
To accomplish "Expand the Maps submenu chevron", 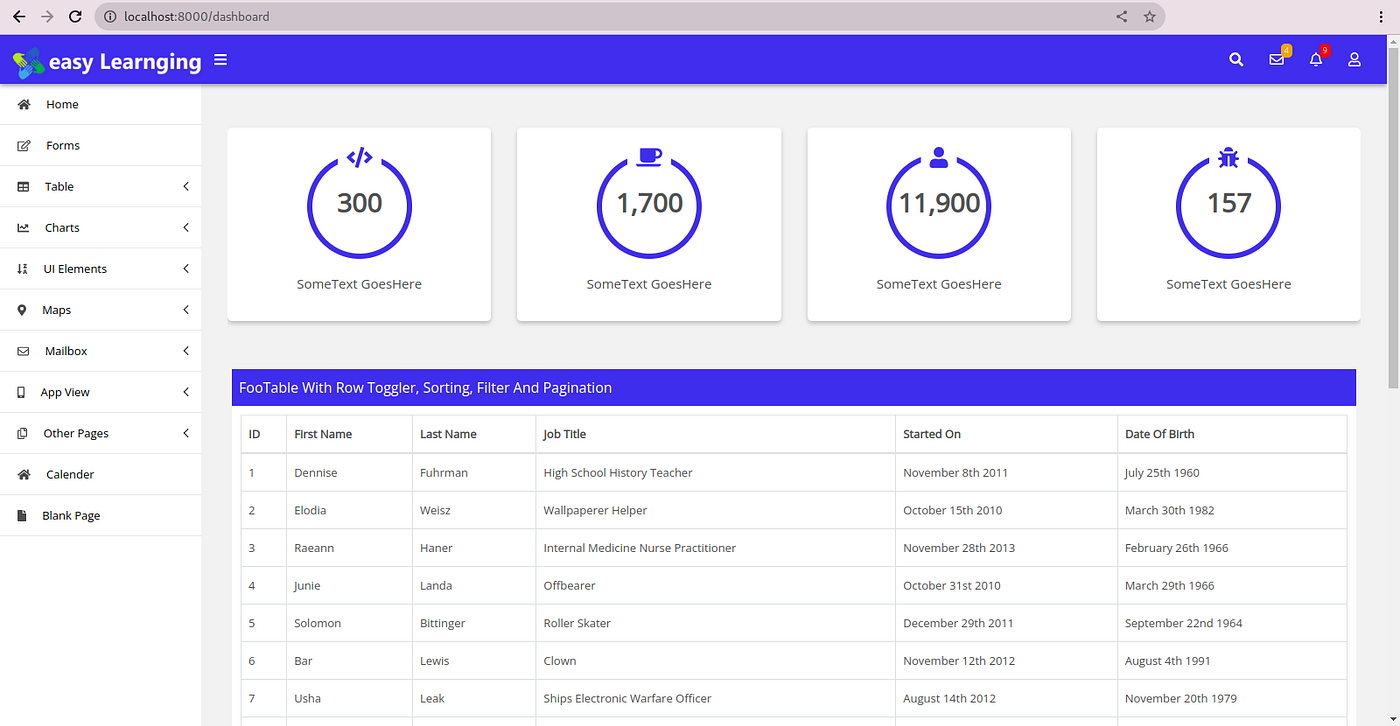I will (x=186, y=310).
